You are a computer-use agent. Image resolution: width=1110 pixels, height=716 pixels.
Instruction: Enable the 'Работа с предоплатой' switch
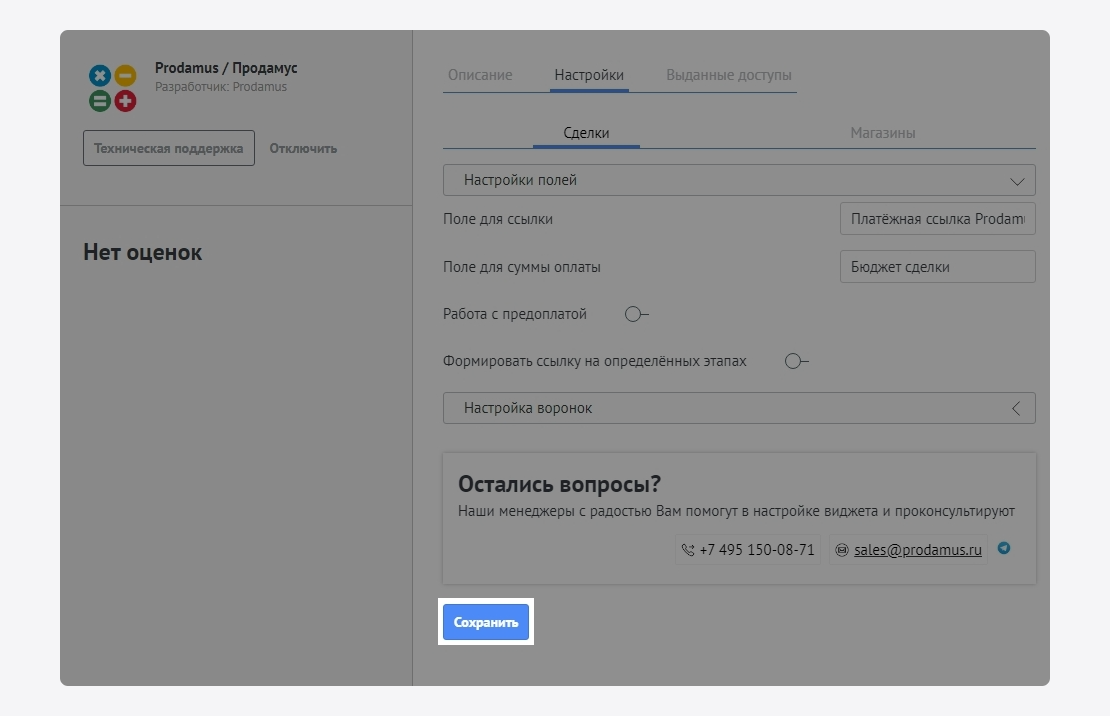pos(636,314)
